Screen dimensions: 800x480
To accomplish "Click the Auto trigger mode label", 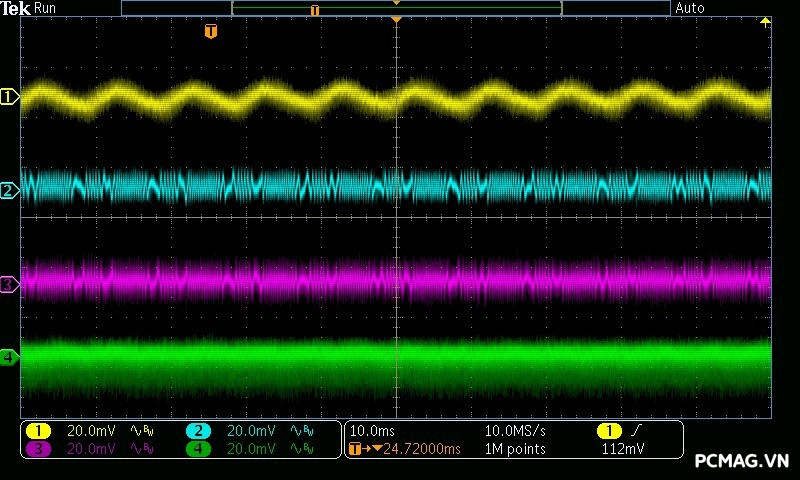I will tap(690, 8).
